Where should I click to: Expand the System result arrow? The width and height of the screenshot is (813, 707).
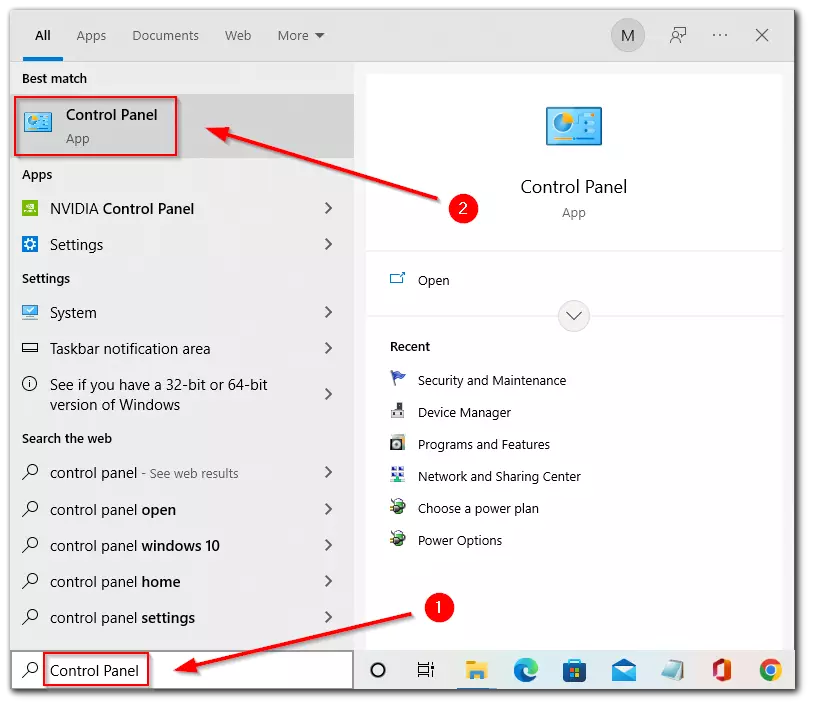[x=328, y=312]
